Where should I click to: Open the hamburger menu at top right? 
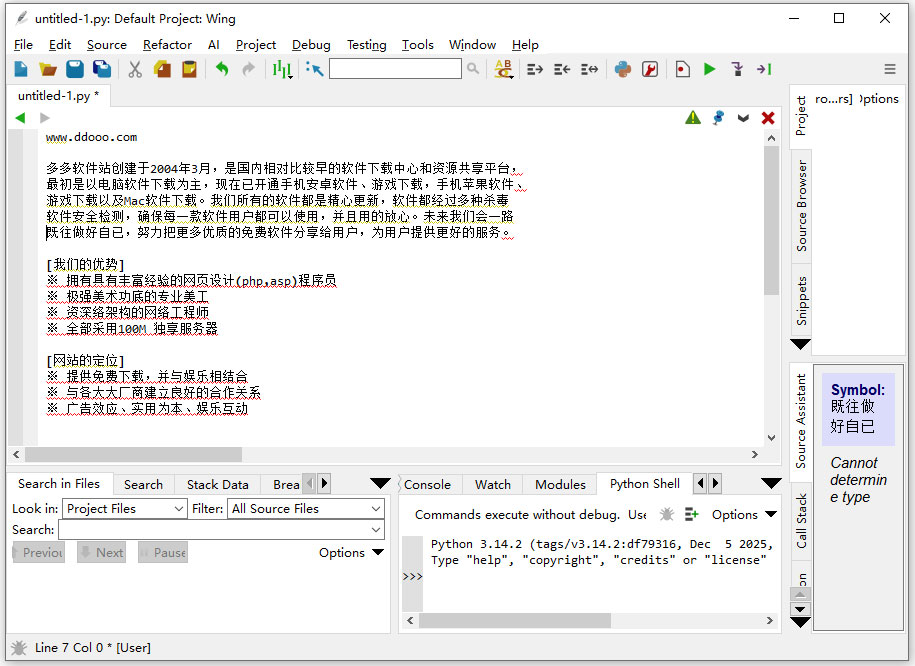889,68
